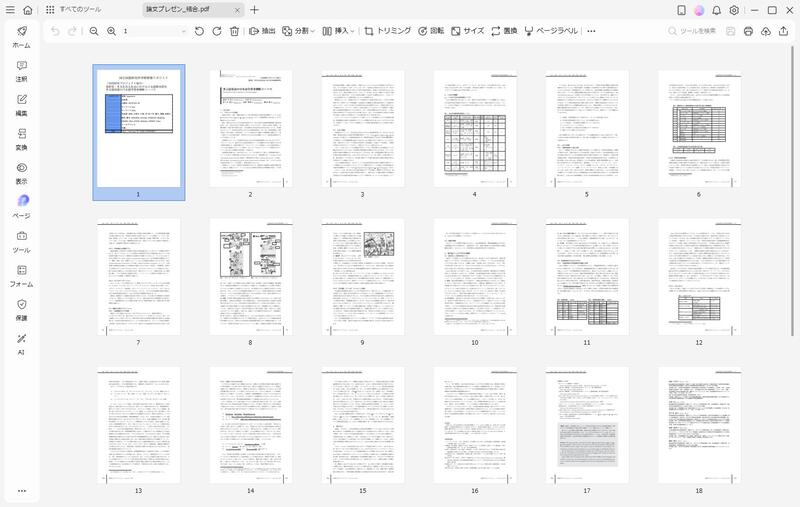This screenshot has height=507, width=800.
Task: Open 注釈 (comment) panel in sidebar
Action: [21, 71]
